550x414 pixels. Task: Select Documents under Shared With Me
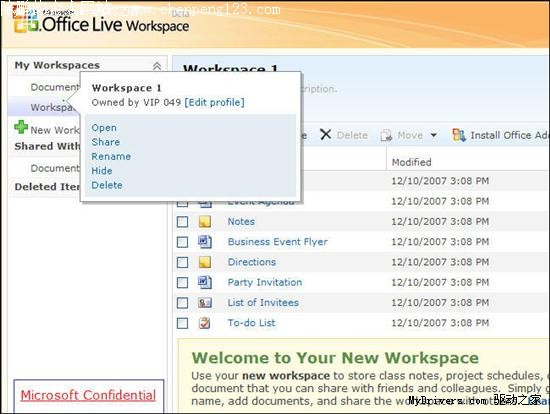[x=55, y=168]
